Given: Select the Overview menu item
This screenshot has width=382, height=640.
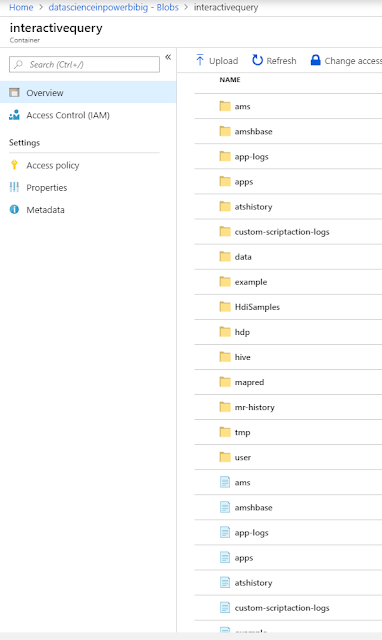Looking at the screenshot, I should pyautogui.click(x=88, y=93).
